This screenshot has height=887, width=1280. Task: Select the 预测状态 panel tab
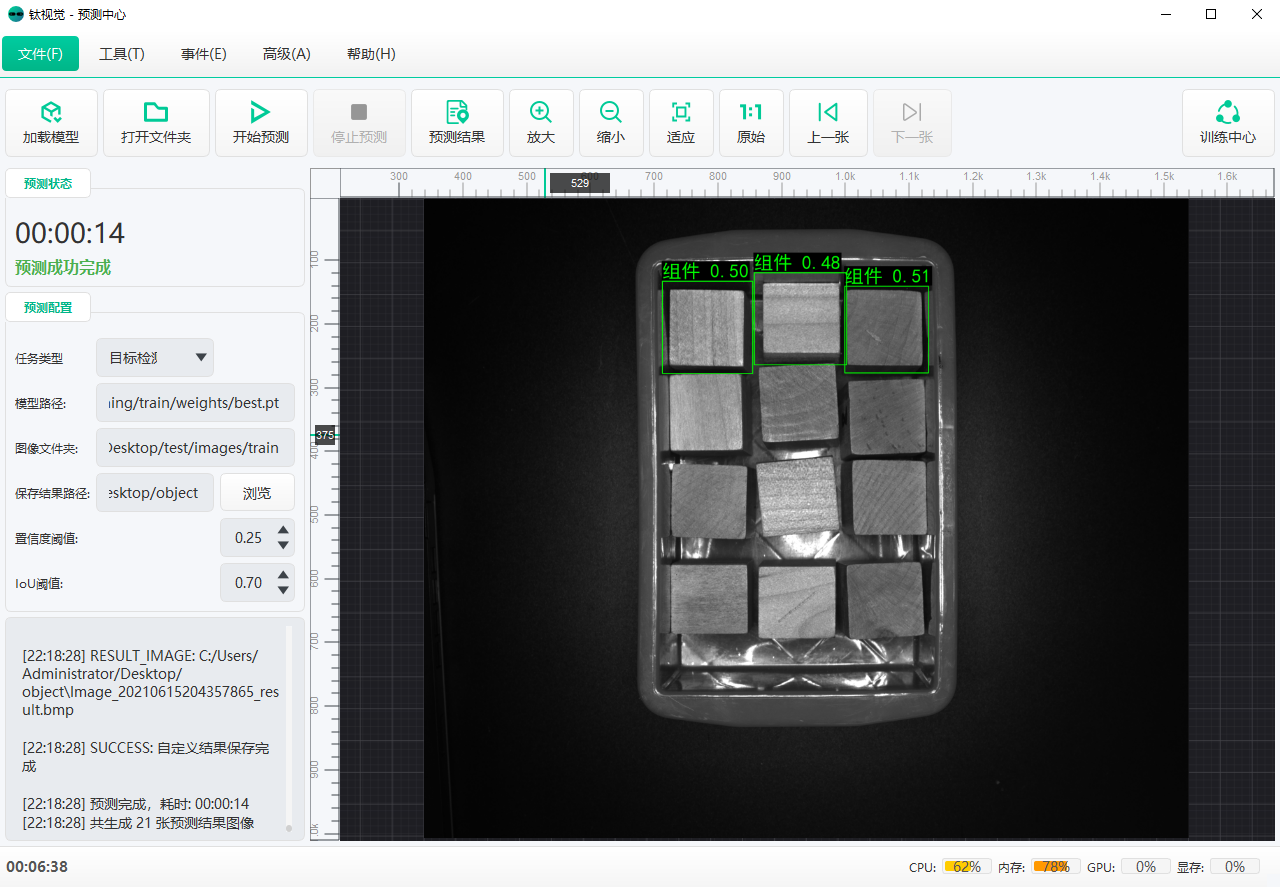click(x=48, y=183)
